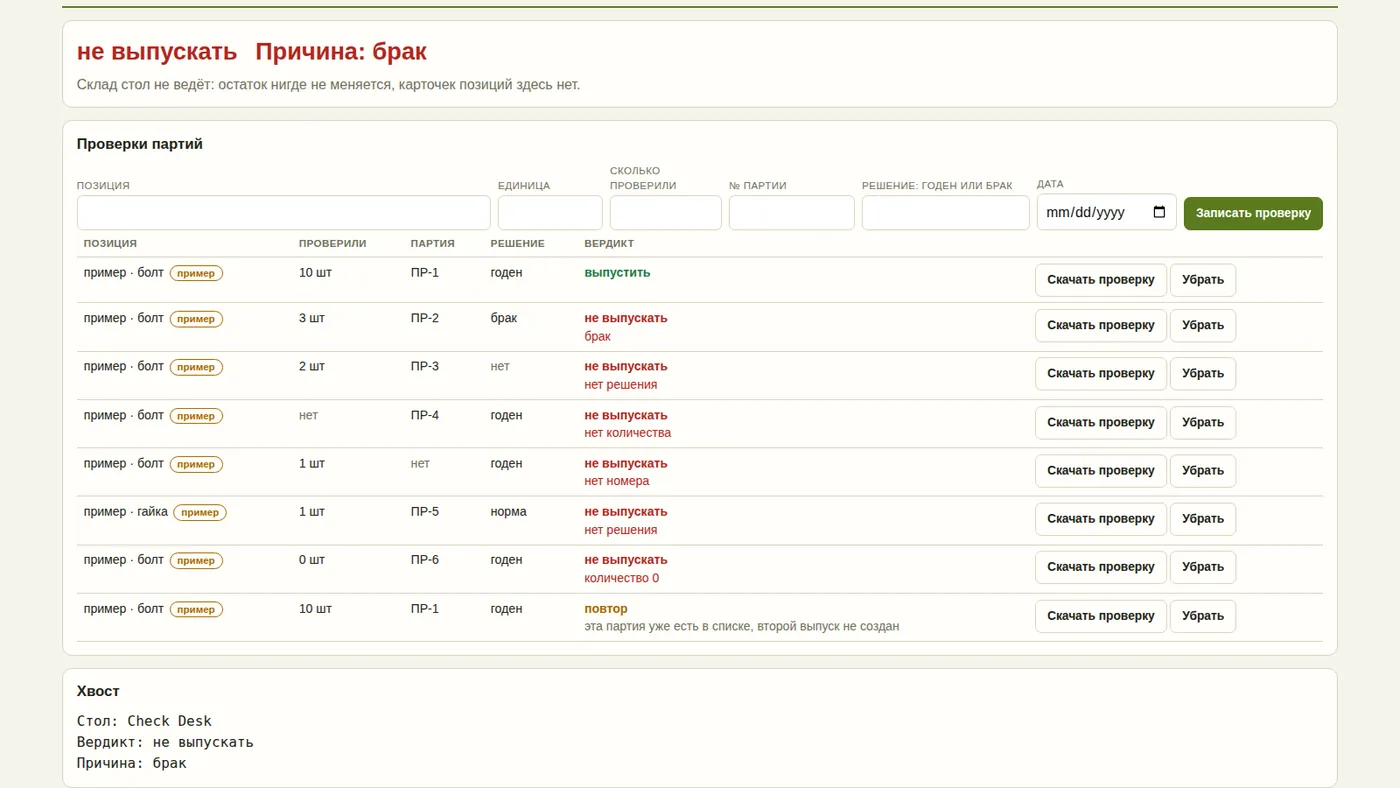Click into the «Единица» input box
The height and width of the screenshot is (788, 1400).
[x=550, y=213]
